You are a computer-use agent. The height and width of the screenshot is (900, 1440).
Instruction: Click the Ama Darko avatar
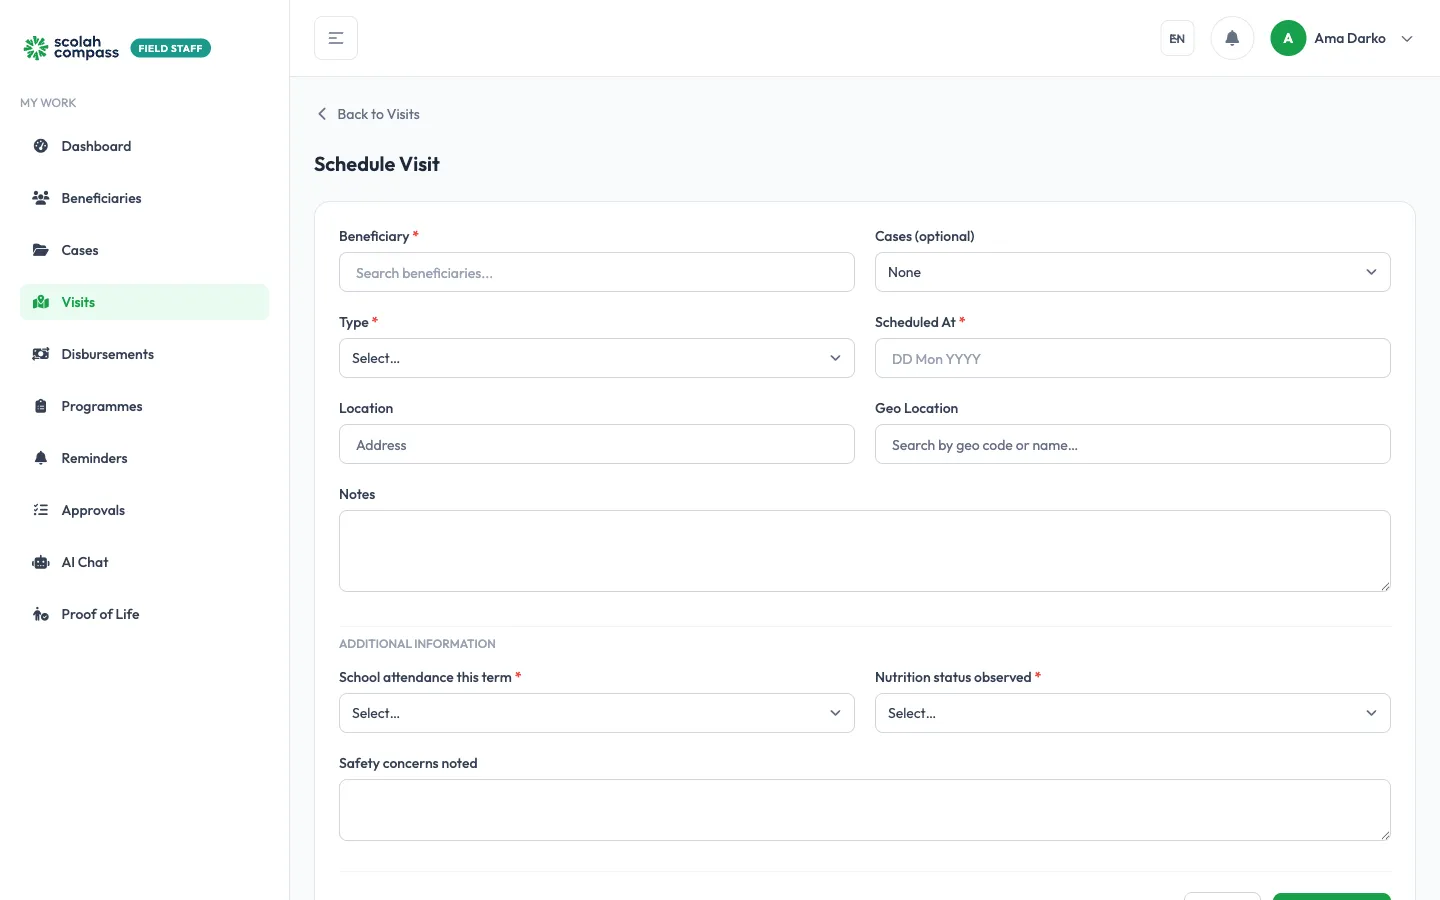coord(1288,38)
